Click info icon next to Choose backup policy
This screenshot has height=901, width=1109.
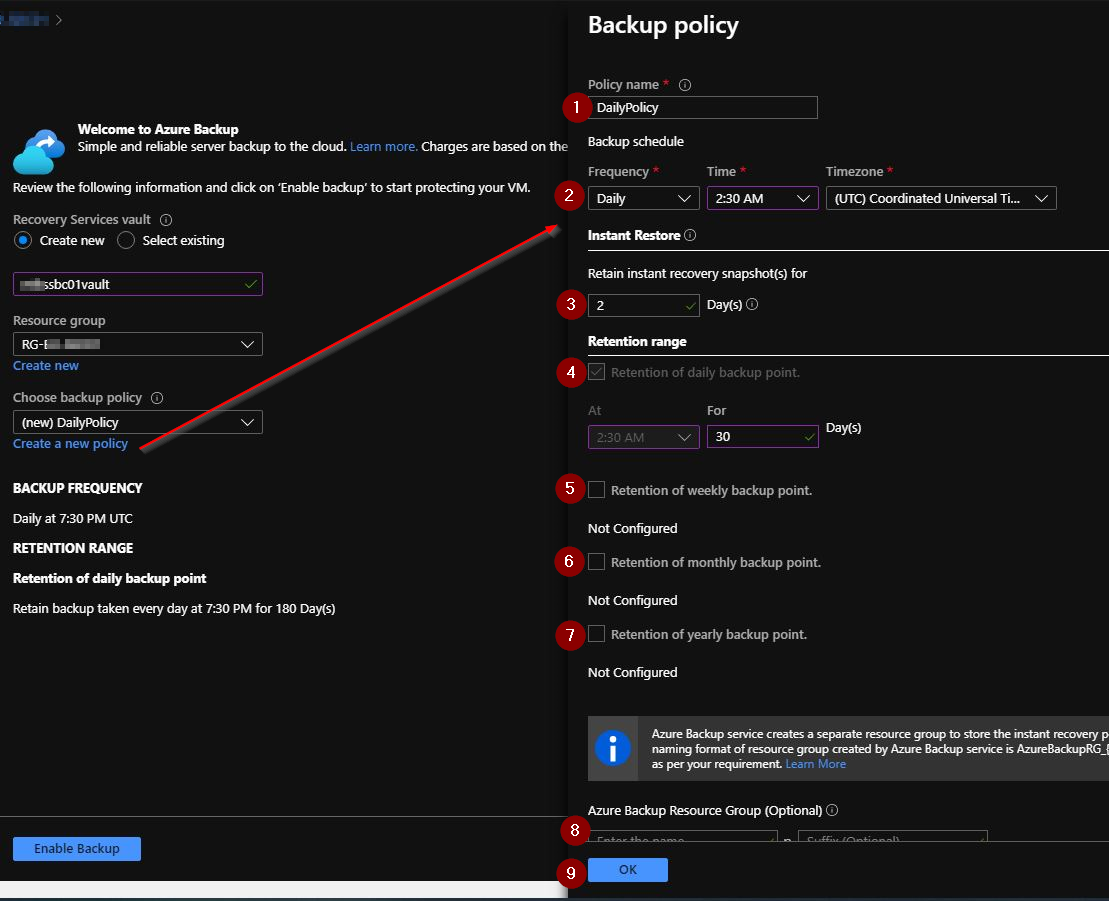157,398
